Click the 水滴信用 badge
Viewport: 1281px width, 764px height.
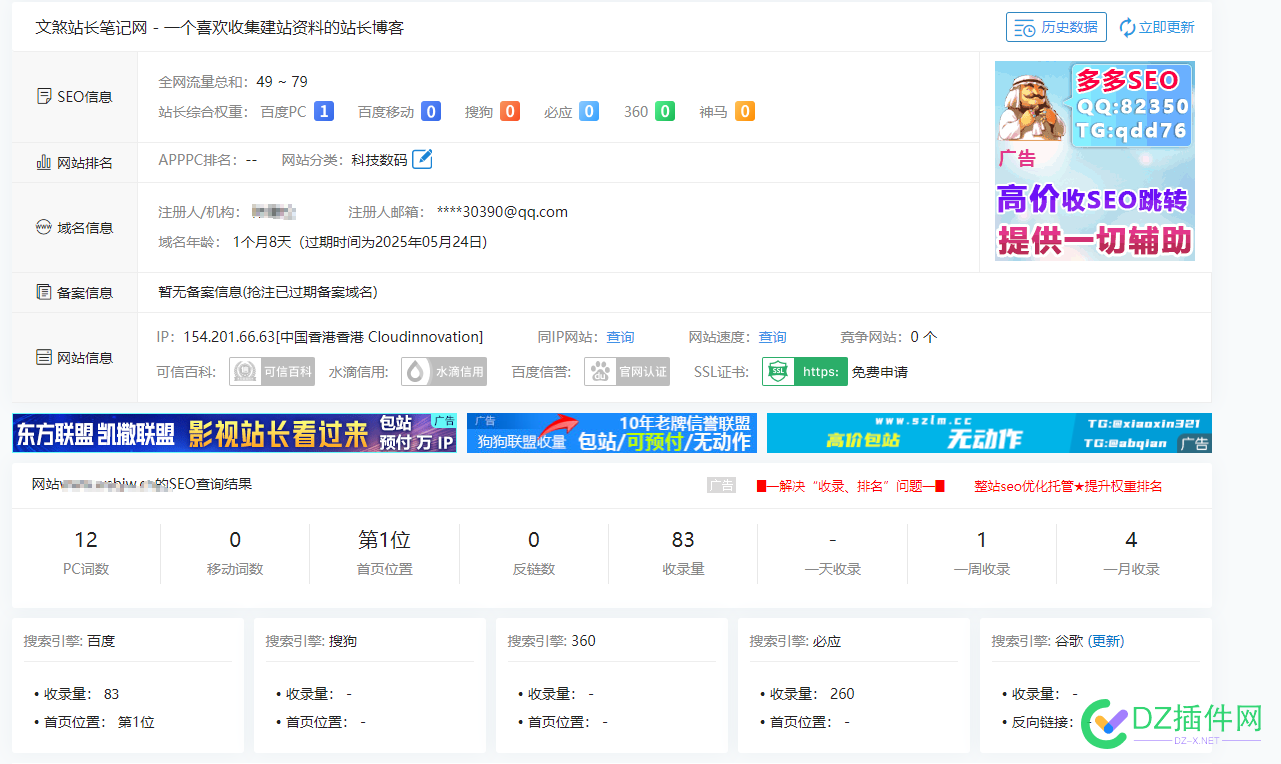[444, 371]
